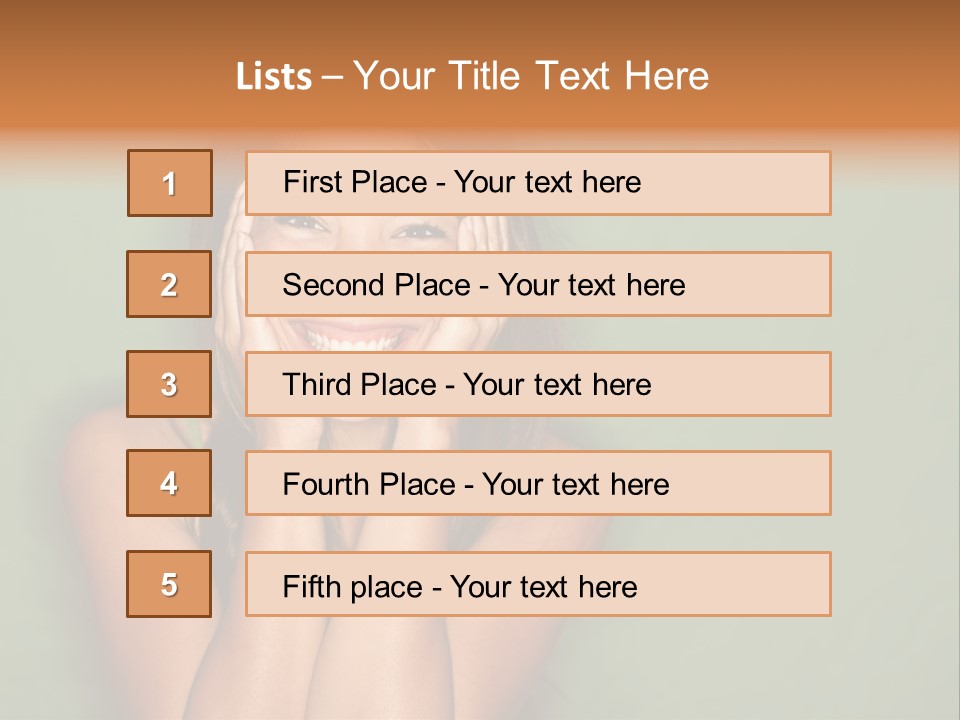This screenshot has width=960, height=720.
Task: Click the smiling mouth in background photo
Action: click(x=365, y=334)
